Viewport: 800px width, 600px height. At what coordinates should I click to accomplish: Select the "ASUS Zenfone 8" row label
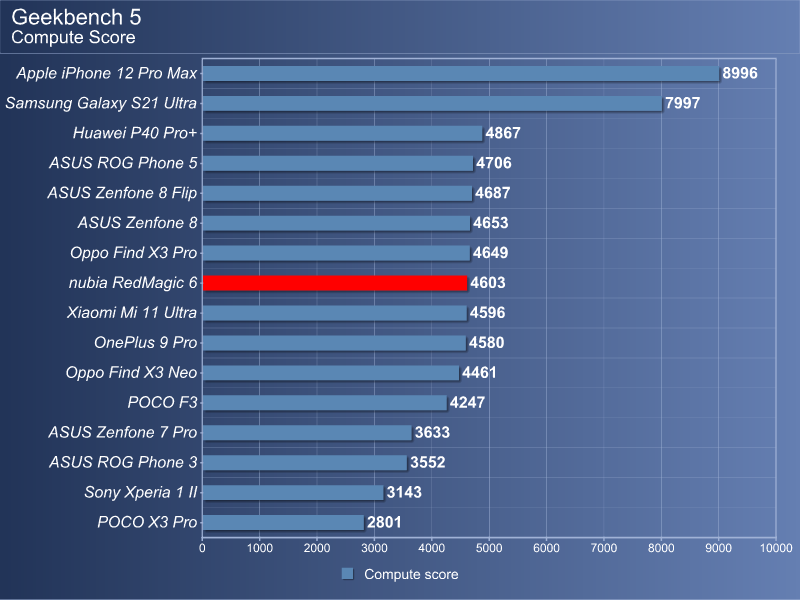point(137,223)
